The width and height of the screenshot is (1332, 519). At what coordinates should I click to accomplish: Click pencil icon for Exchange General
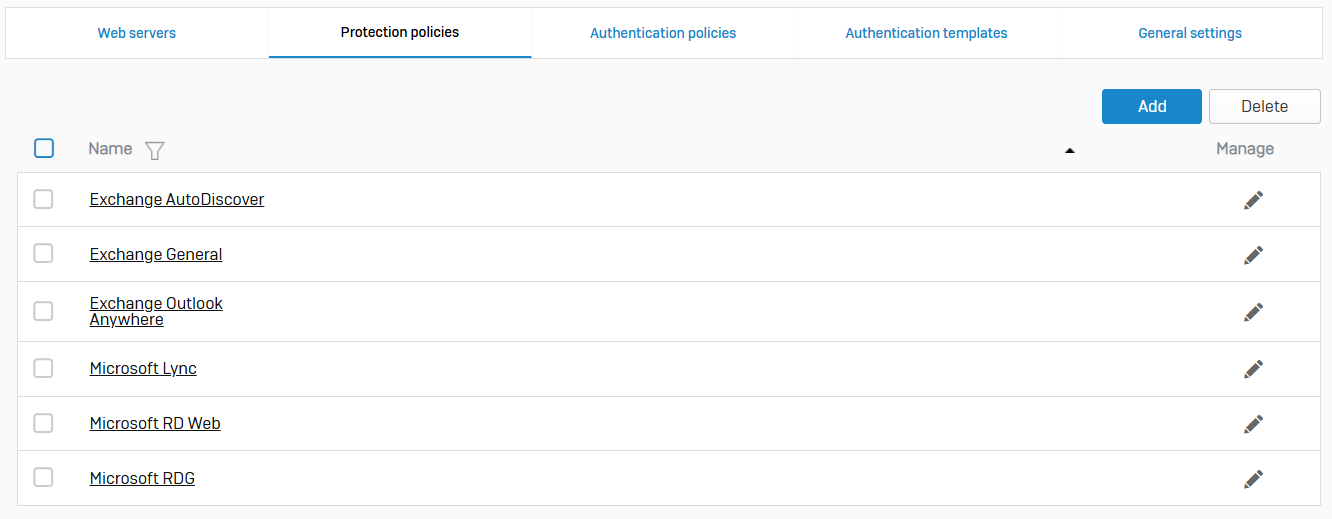pyautogui.click(x=1253, y=255)
